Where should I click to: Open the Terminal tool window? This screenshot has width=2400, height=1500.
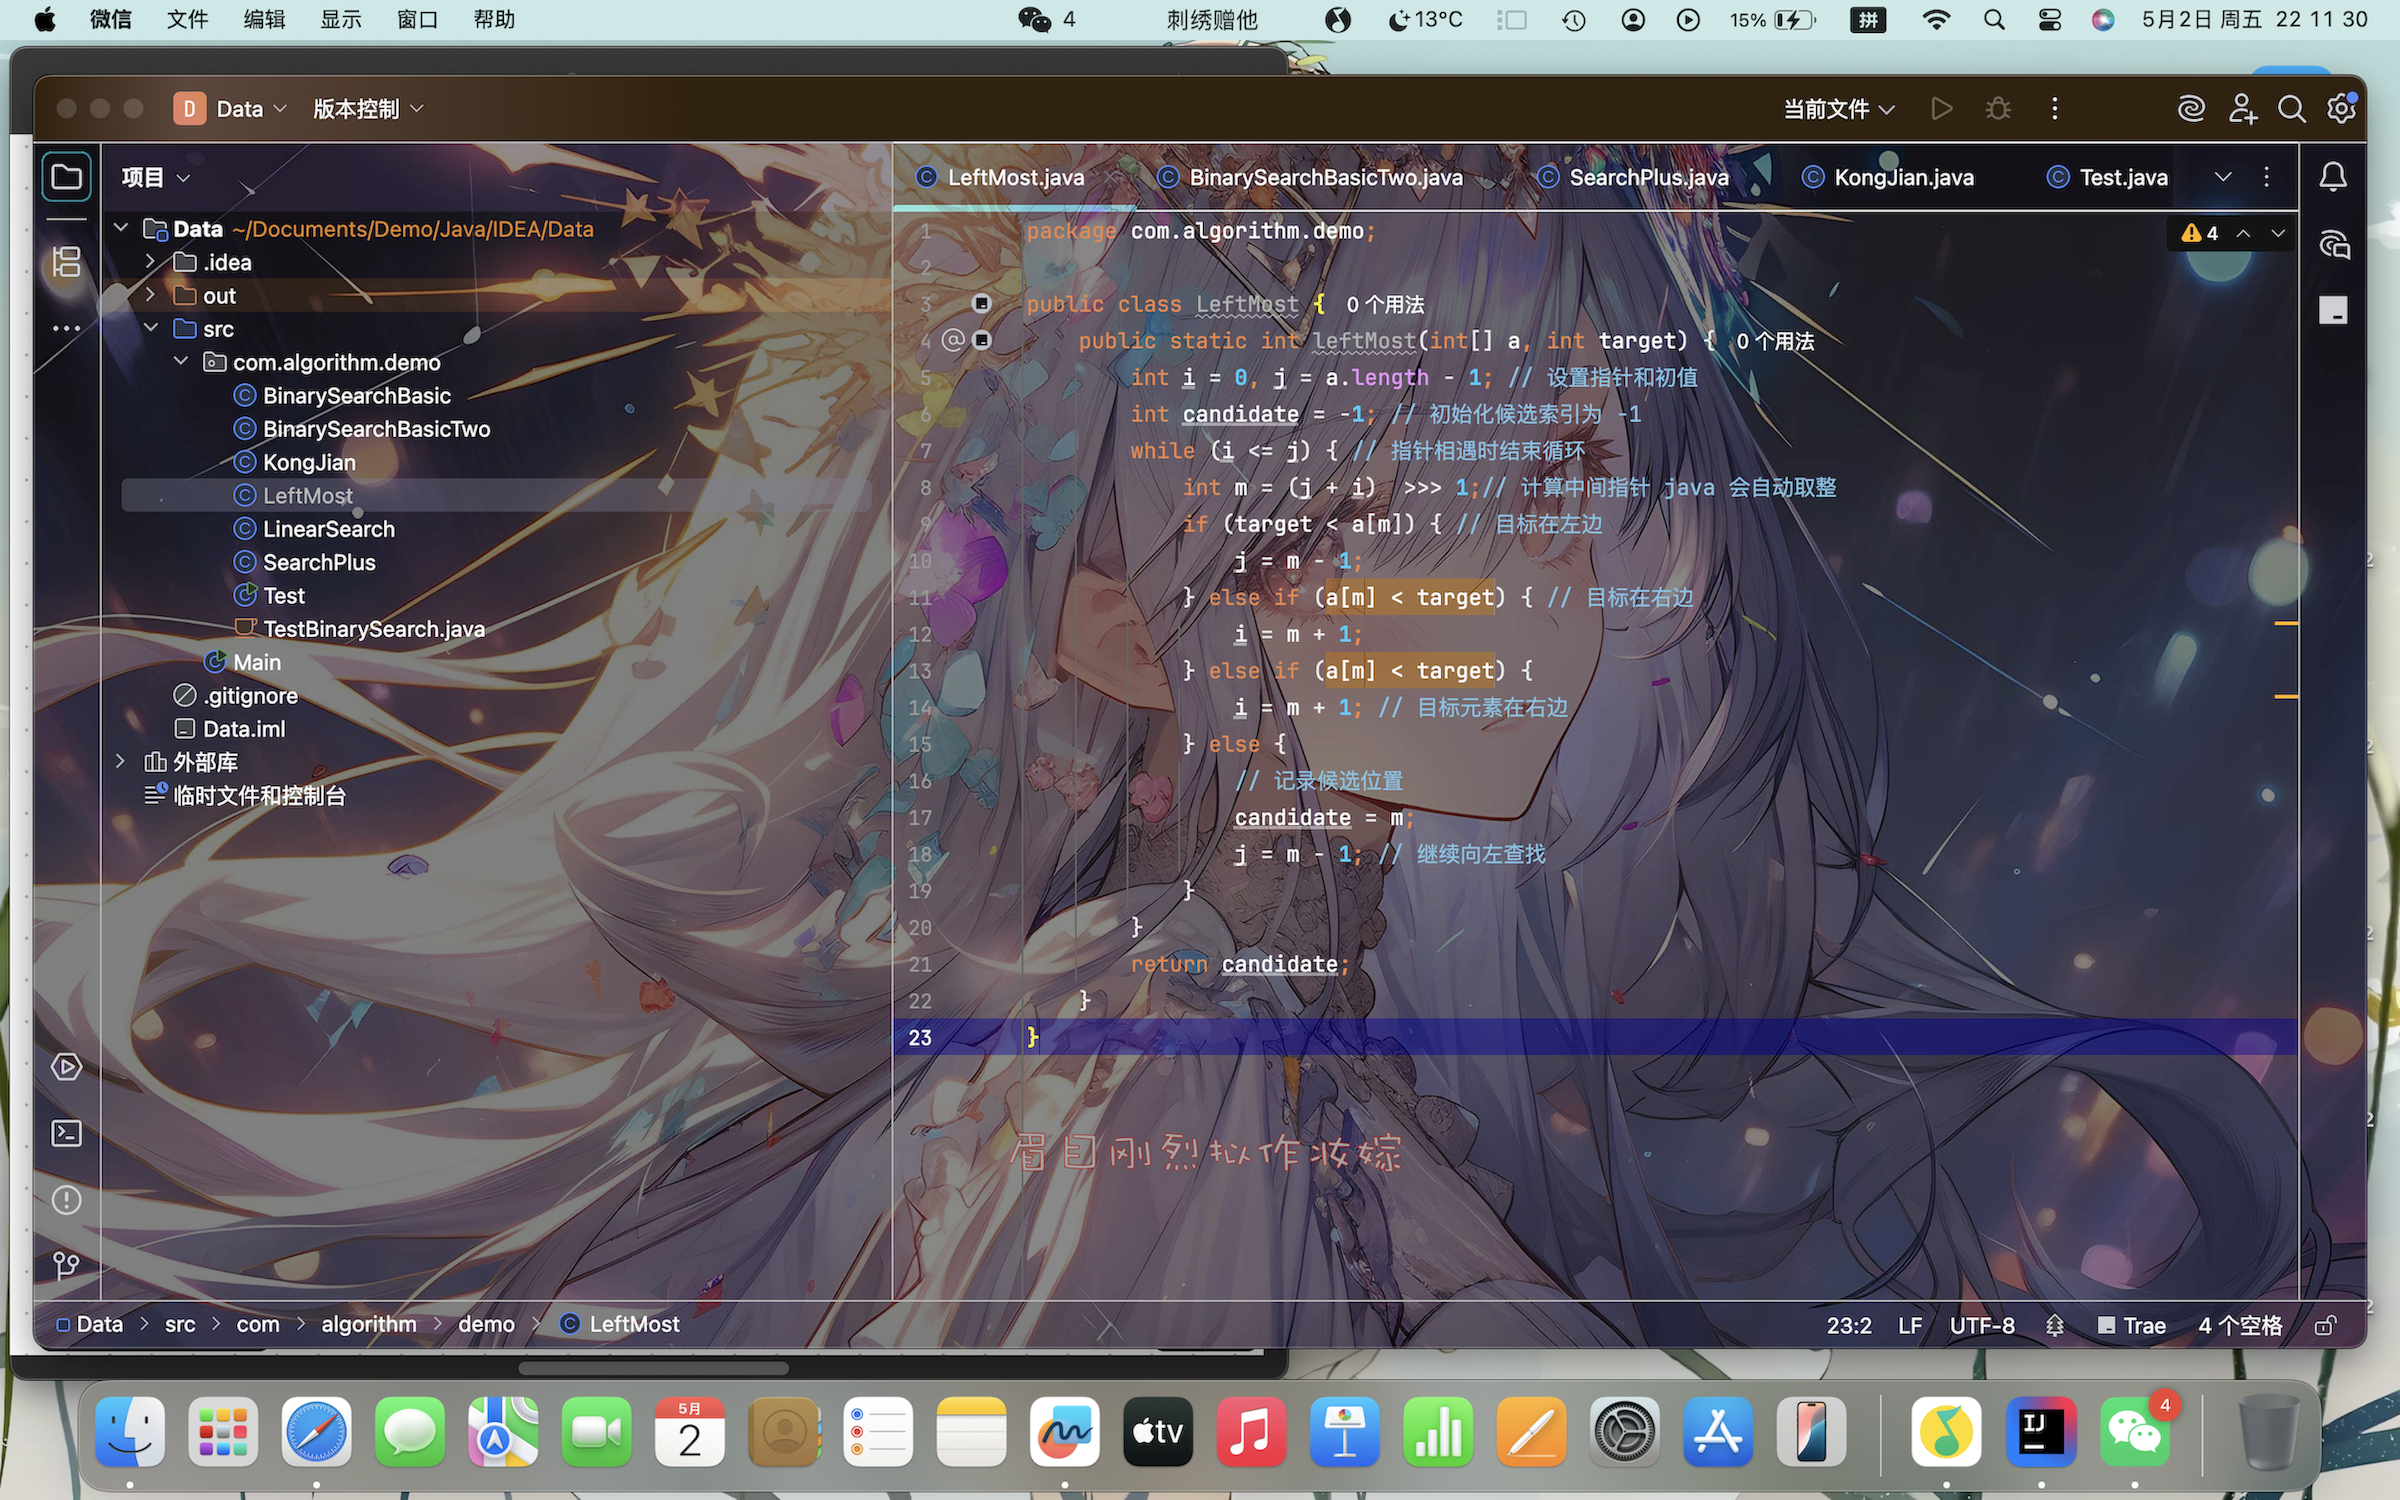(66, 1133)
